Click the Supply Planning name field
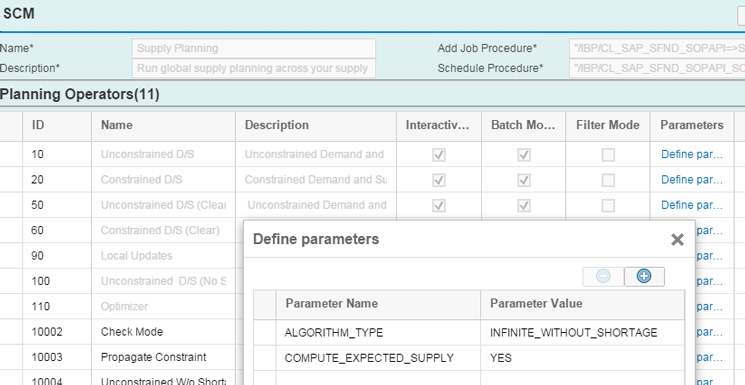The width and height of the screenshot is (745, 385). [x=254, y=48]
